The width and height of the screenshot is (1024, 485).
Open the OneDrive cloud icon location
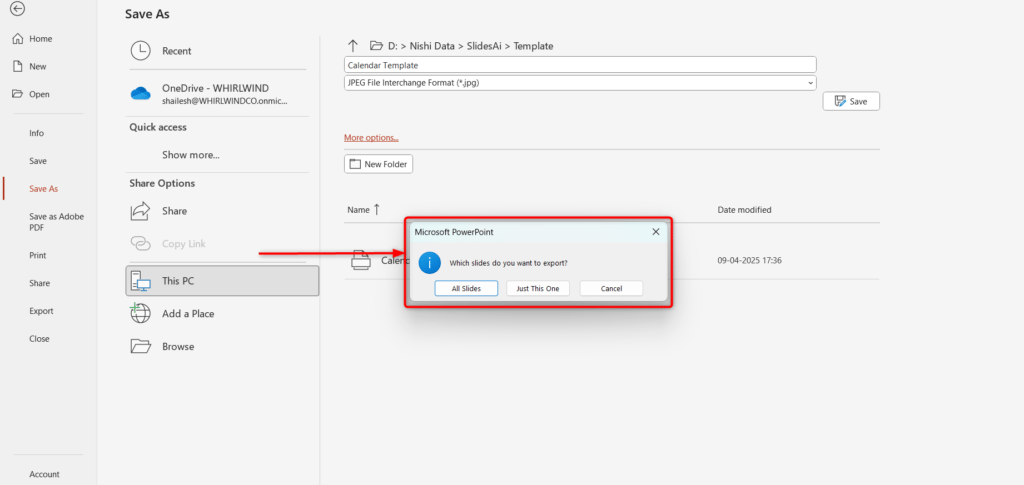coord(141,93)
